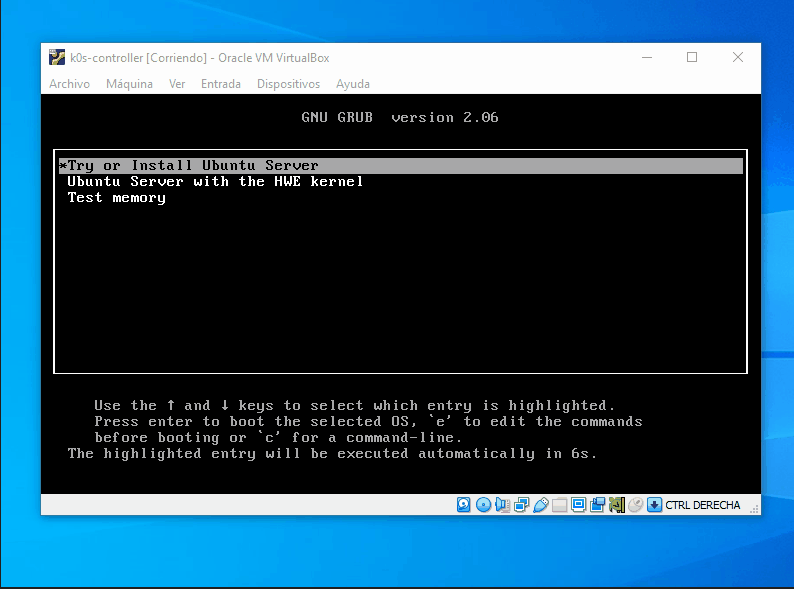This screenshot has height=589, width=794.
Task: Click the window resize grip in status bar
Action: (755, 509)
